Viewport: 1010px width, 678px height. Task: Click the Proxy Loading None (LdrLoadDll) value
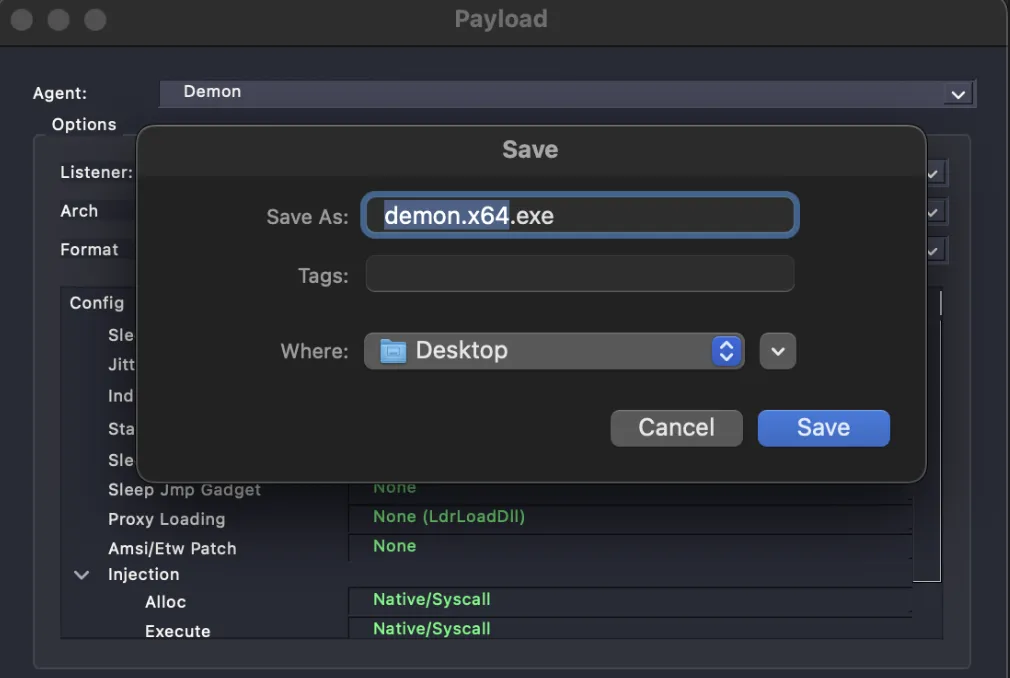point(449,517)
